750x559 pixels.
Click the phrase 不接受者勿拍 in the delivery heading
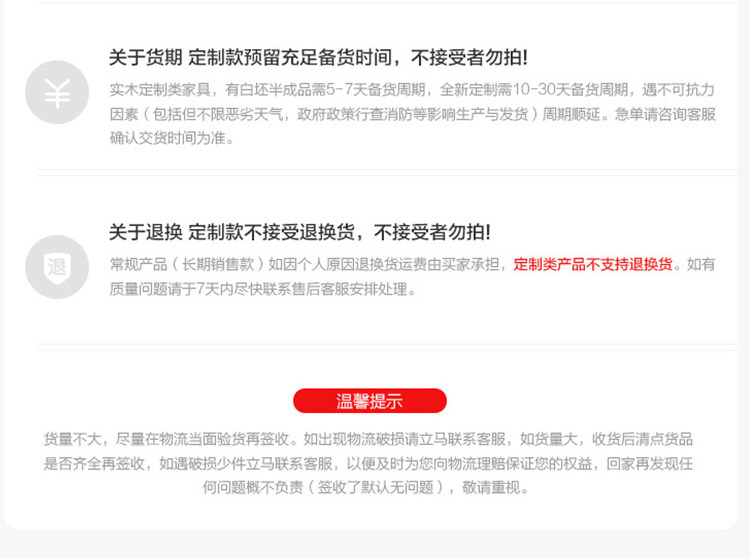[470, 57]
